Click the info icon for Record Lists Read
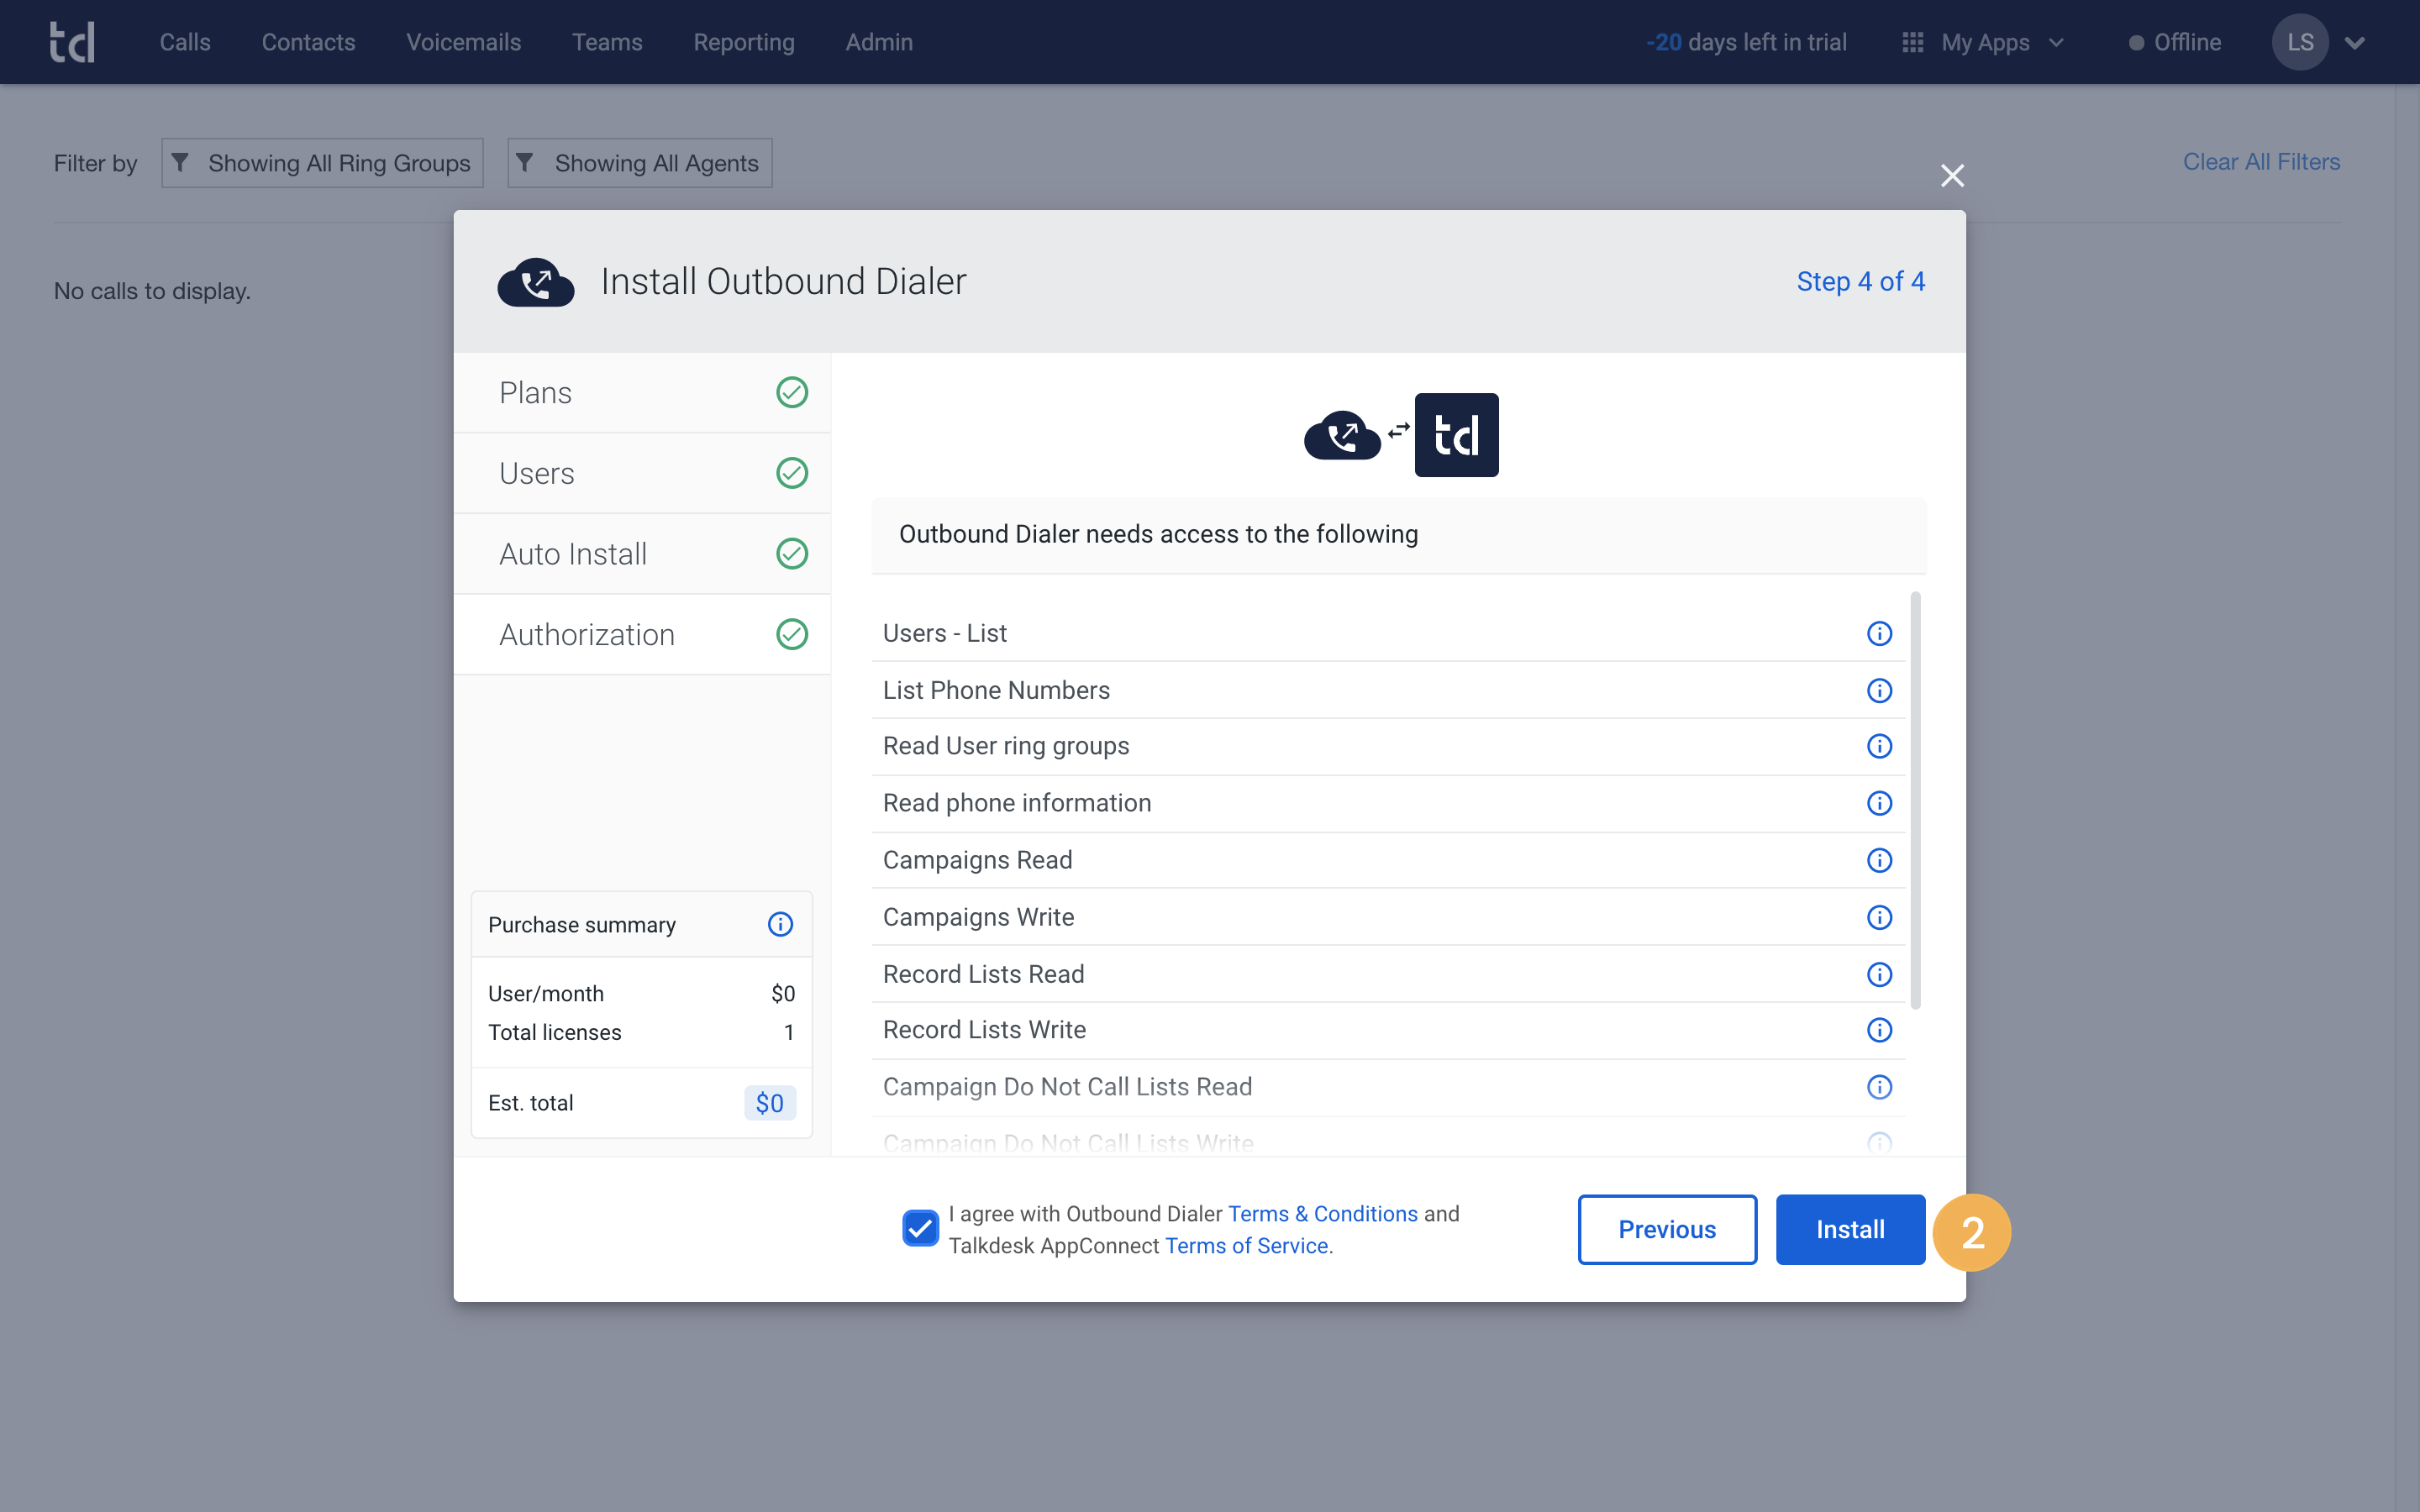Screen dimensions: 2420x1512 [1880, 975]
